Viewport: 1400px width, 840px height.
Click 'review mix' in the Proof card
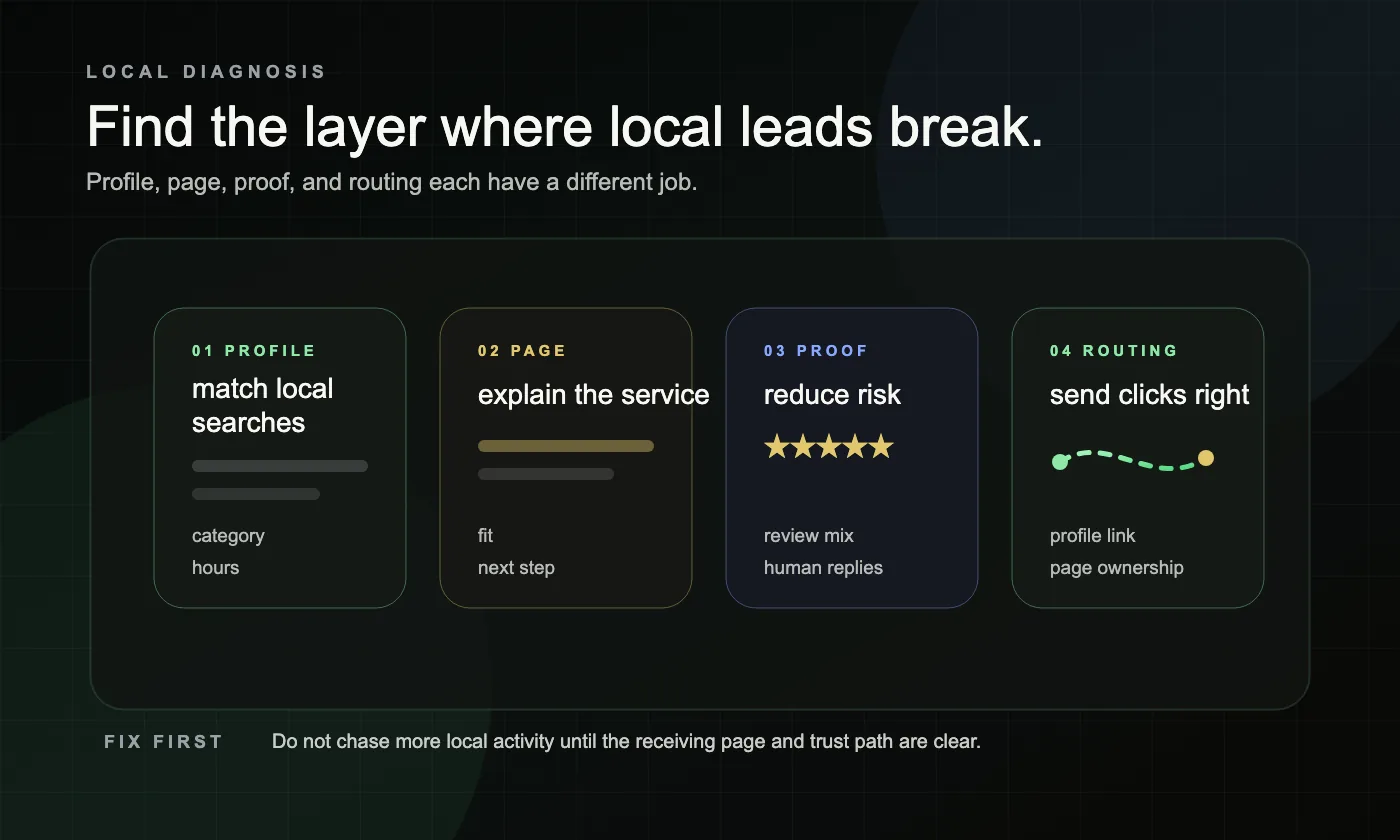click(x=809, y=536)
